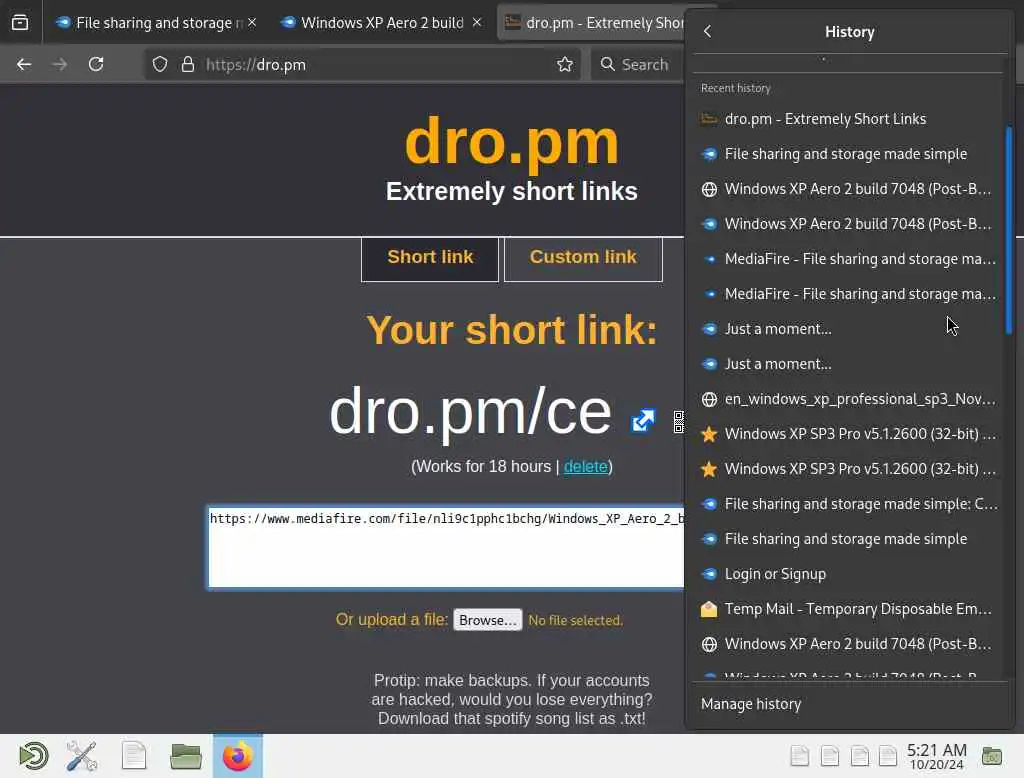Click the address bar showing https://dro.pm
1024x778 pixels.
pyautogui.click(x=362, y=64)
